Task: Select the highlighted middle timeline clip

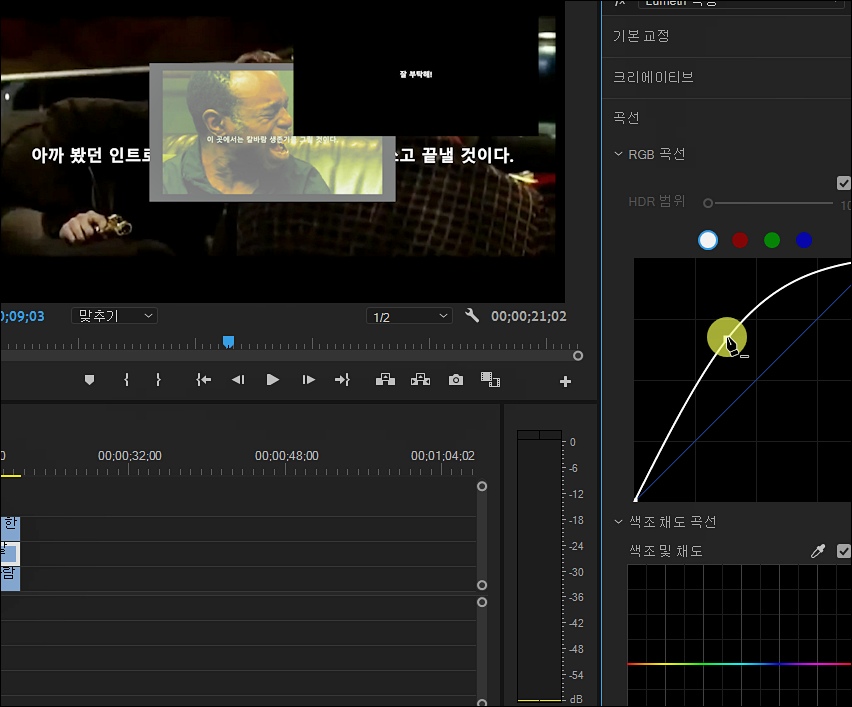Action: pos(10,553)
